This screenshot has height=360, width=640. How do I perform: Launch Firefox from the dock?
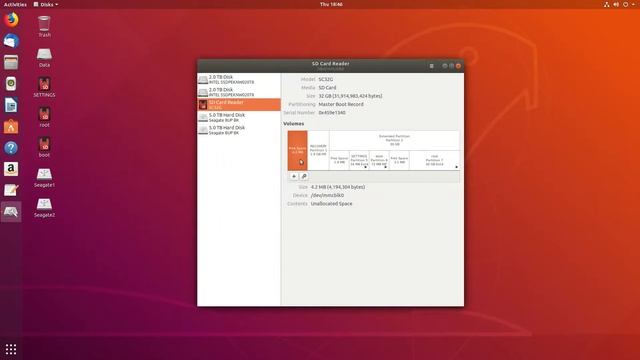coord(11,20)
